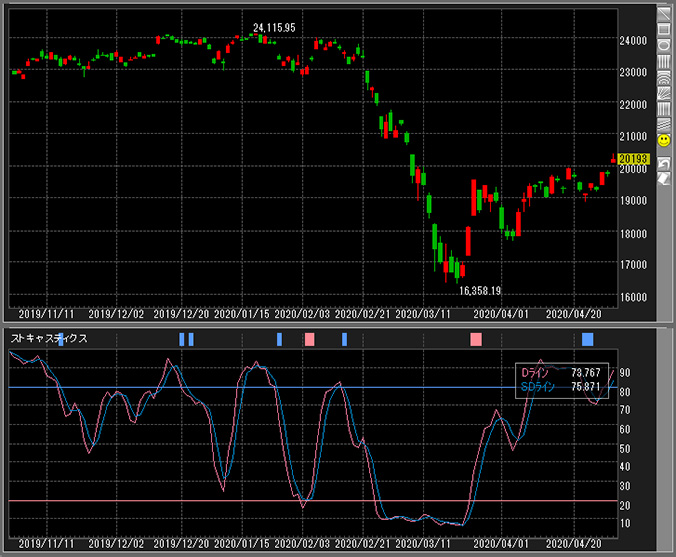Click 2020/03/11 date under the price chart
Image resolution: width=676 pixels, height=557 pixels.
click(x=422, y=314)
